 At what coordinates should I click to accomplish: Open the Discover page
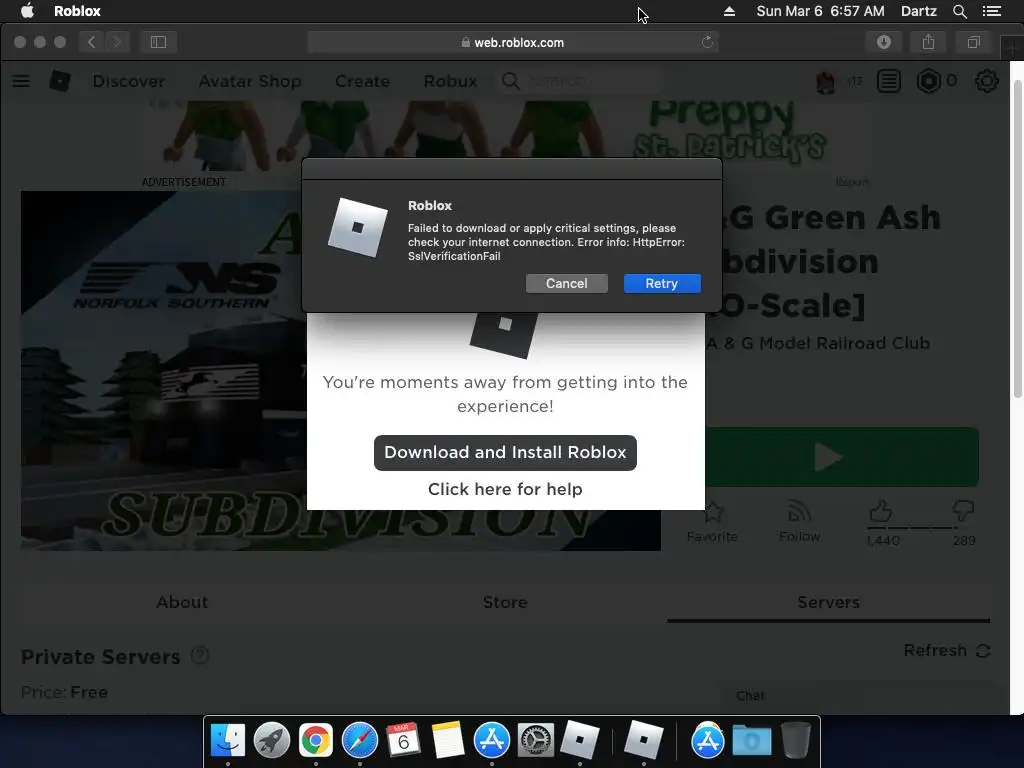(129, 81)
